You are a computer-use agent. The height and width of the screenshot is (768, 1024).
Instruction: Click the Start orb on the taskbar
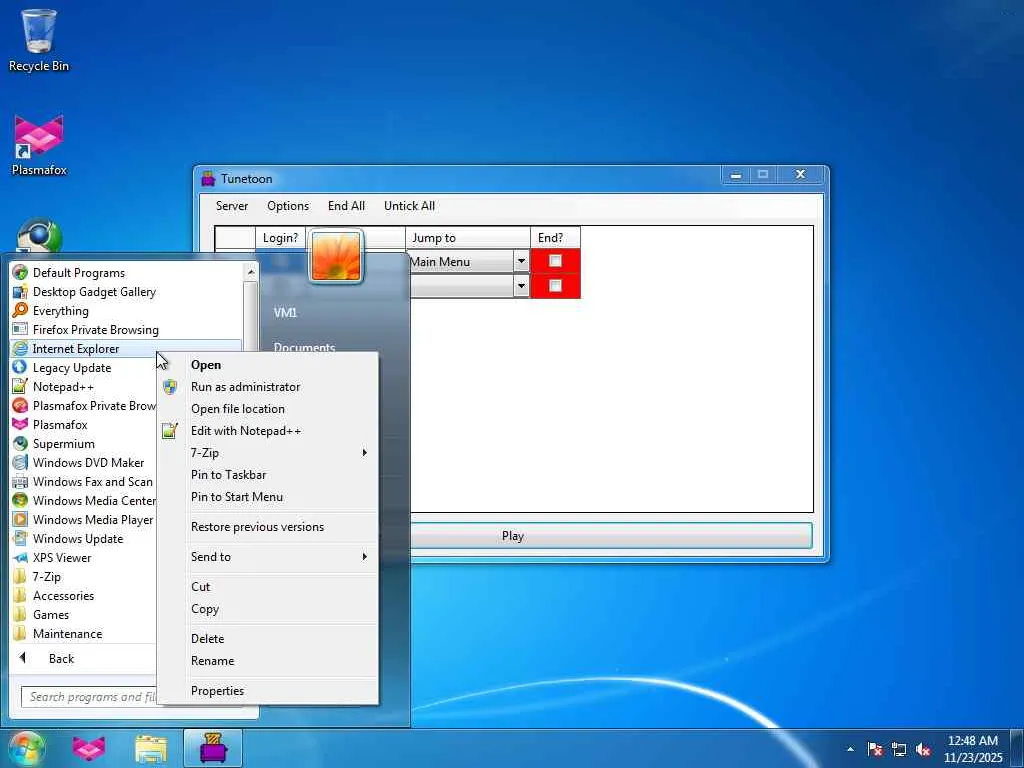click(x=26, y=748)
